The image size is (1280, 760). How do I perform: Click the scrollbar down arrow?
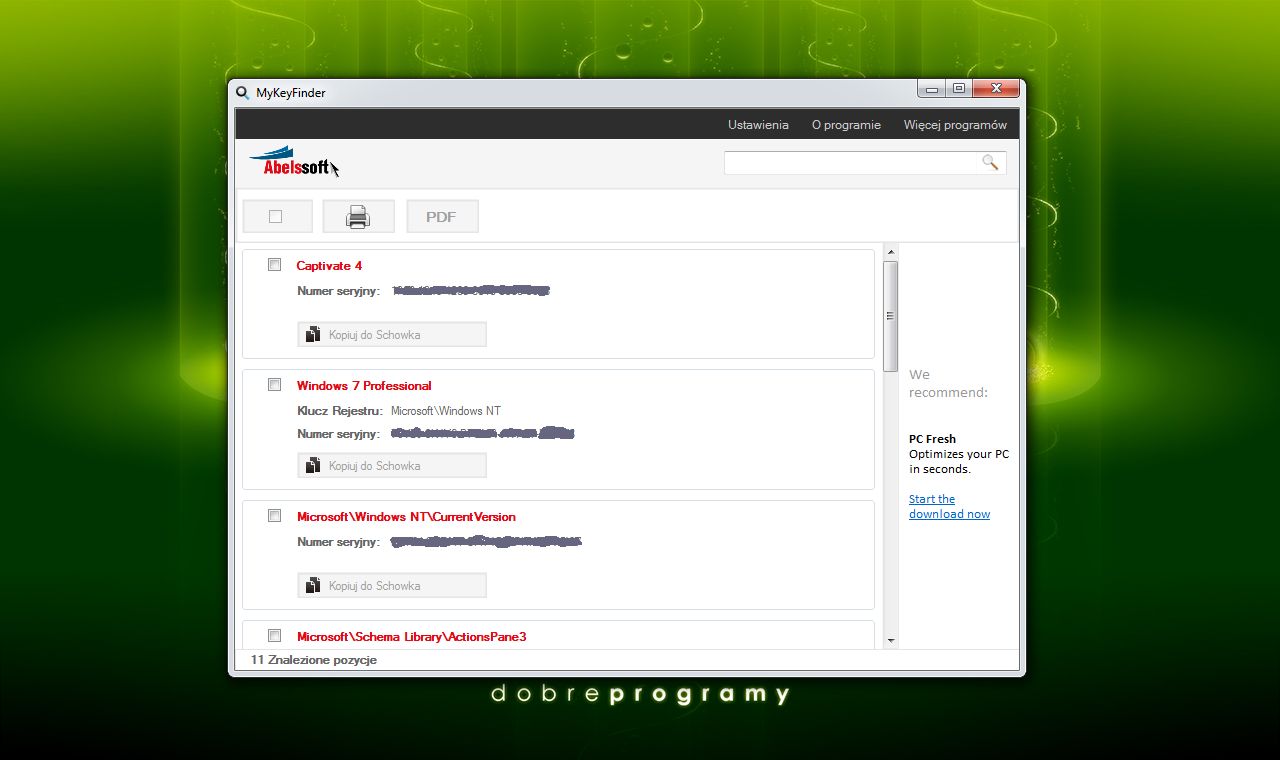click(x=890, y=640)
